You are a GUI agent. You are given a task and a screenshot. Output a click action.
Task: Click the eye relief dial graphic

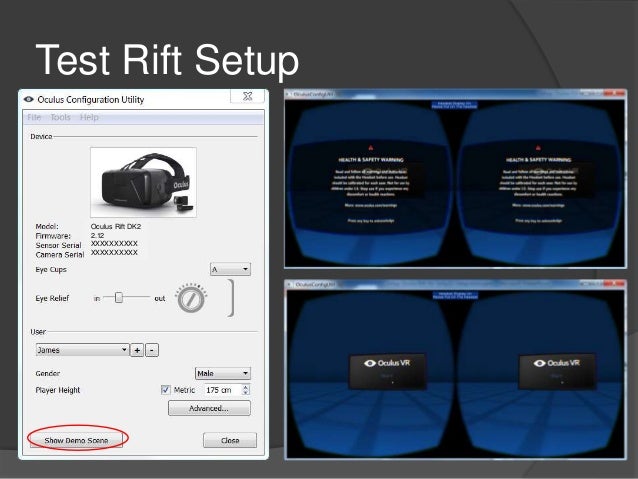click(191, 299)
